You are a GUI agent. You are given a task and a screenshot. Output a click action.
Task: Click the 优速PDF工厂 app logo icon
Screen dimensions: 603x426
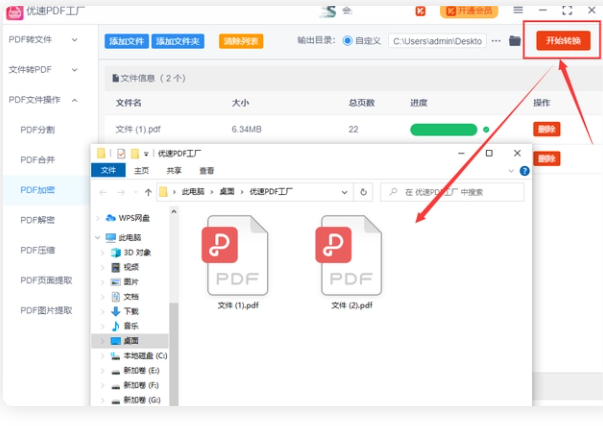[x=15, y=13]
